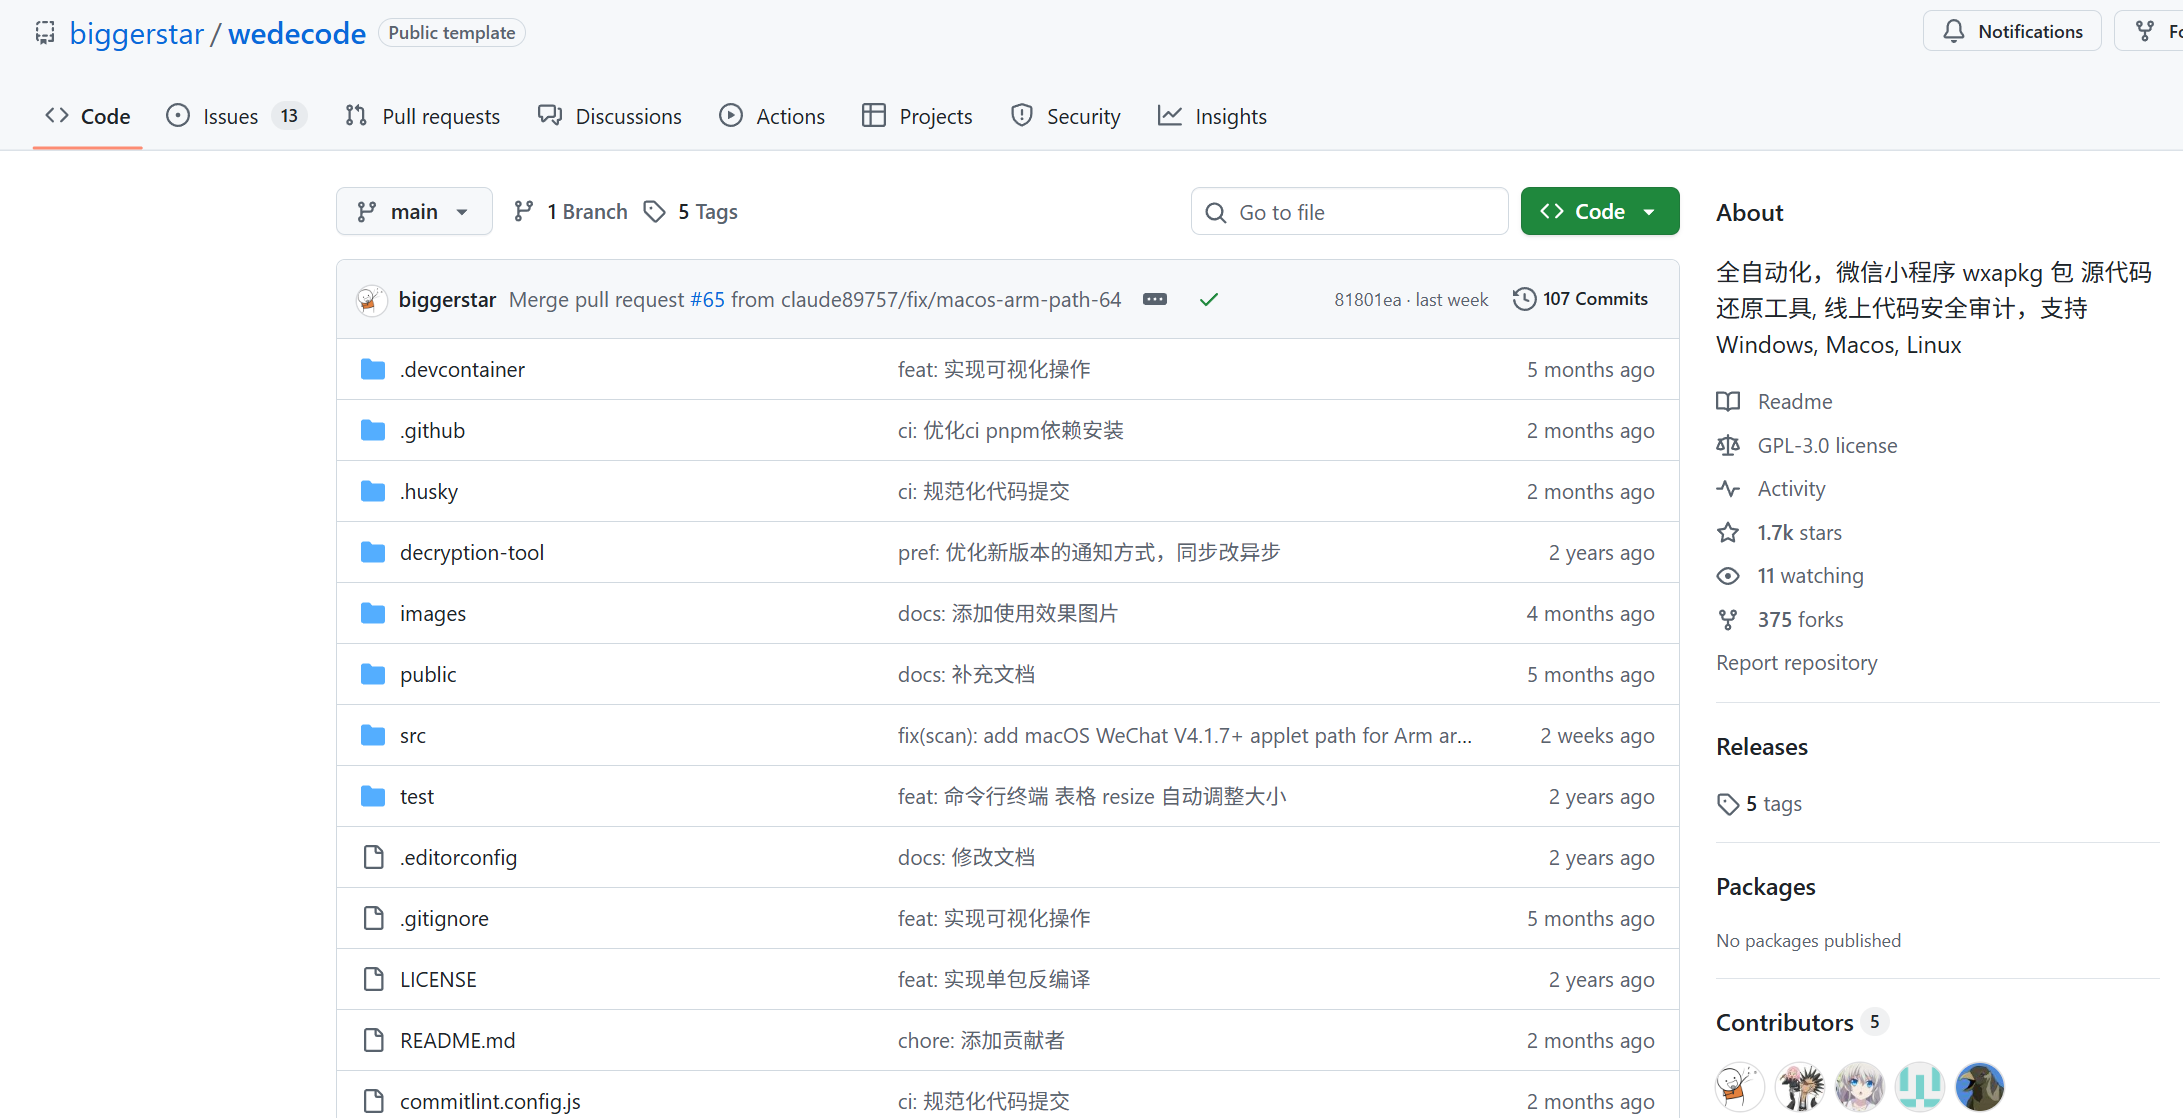This screenshot has width=2183, height=1118.
Task: Click the GPL-3.0 license link
Action: click(1826, 446)
